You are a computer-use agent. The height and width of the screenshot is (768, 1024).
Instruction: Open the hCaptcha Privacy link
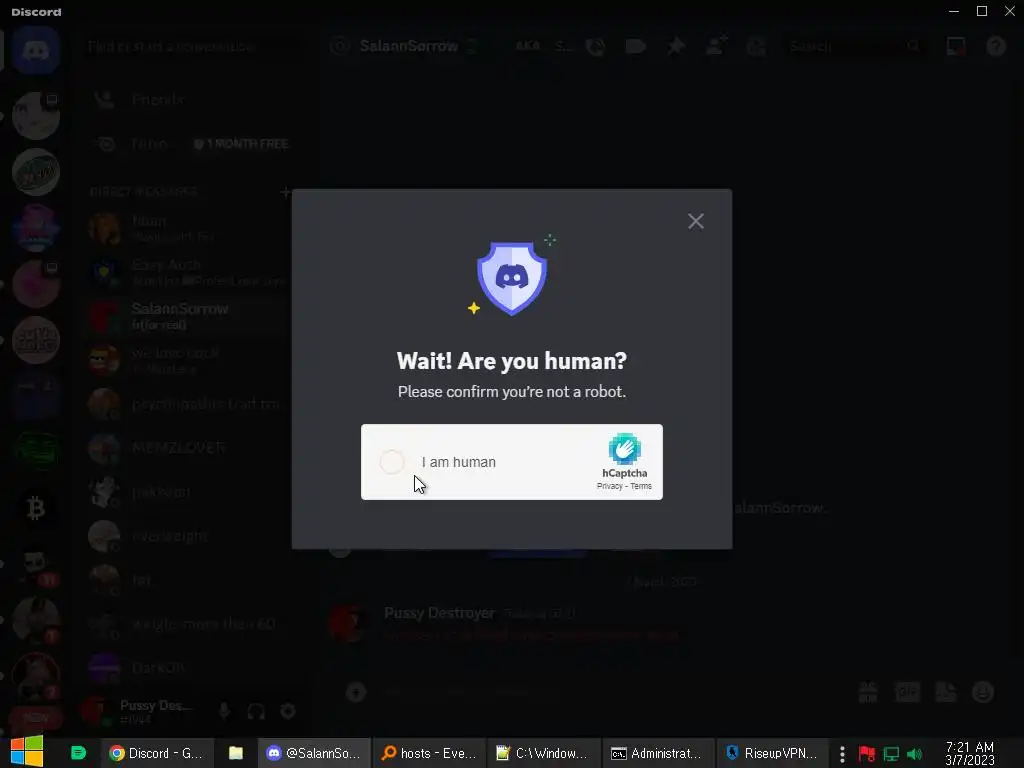609,486
